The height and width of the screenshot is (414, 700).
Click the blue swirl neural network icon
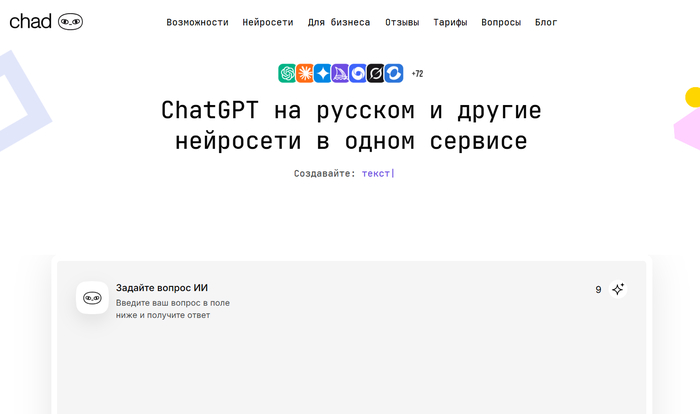click(x=358, y=73)
